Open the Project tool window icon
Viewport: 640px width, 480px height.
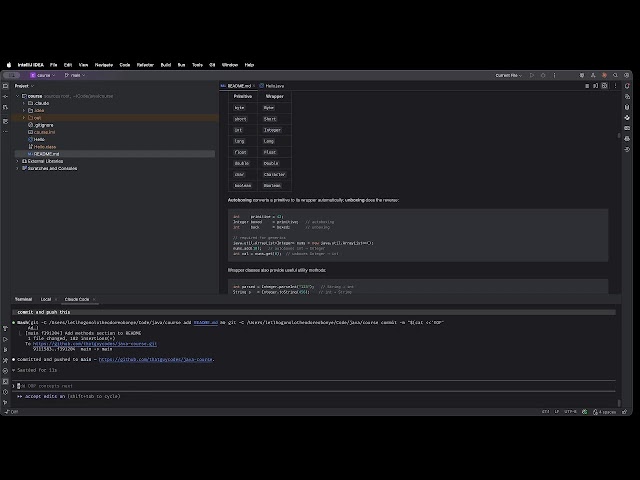coord(5,86)
